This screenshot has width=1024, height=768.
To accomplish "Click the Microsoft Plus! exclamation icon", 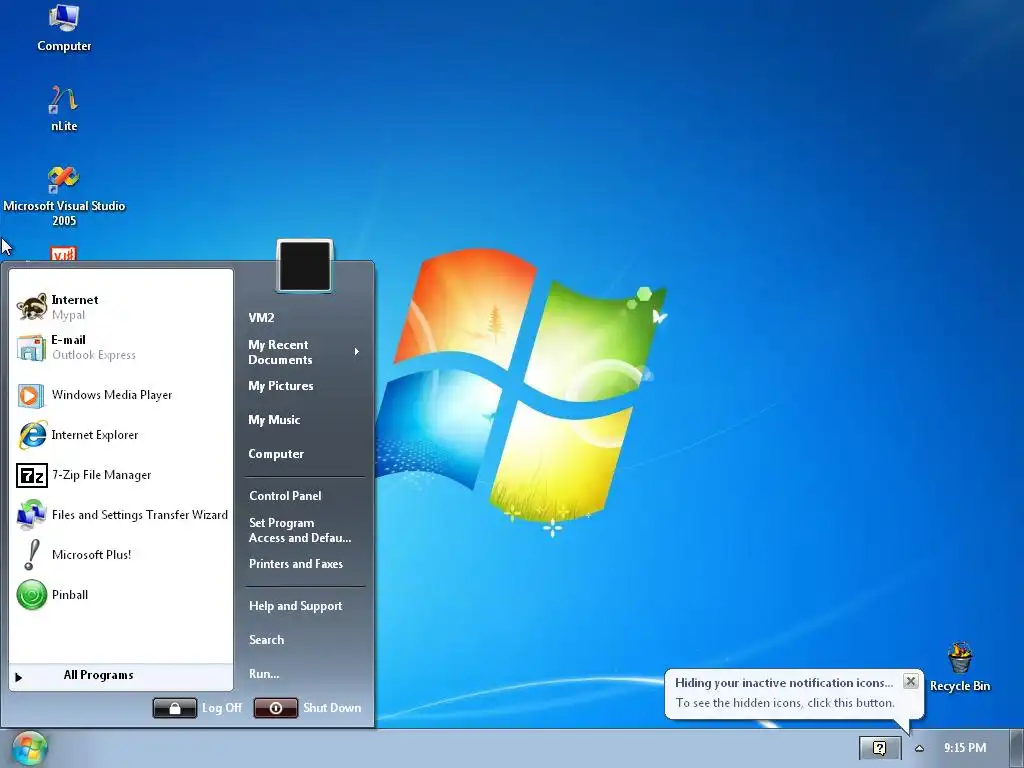I will pos(31,555).
